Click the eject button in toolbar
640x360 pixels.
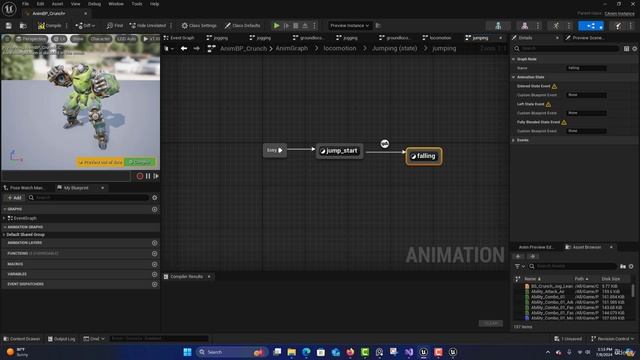pyautogui.click(x=305, y=26)
